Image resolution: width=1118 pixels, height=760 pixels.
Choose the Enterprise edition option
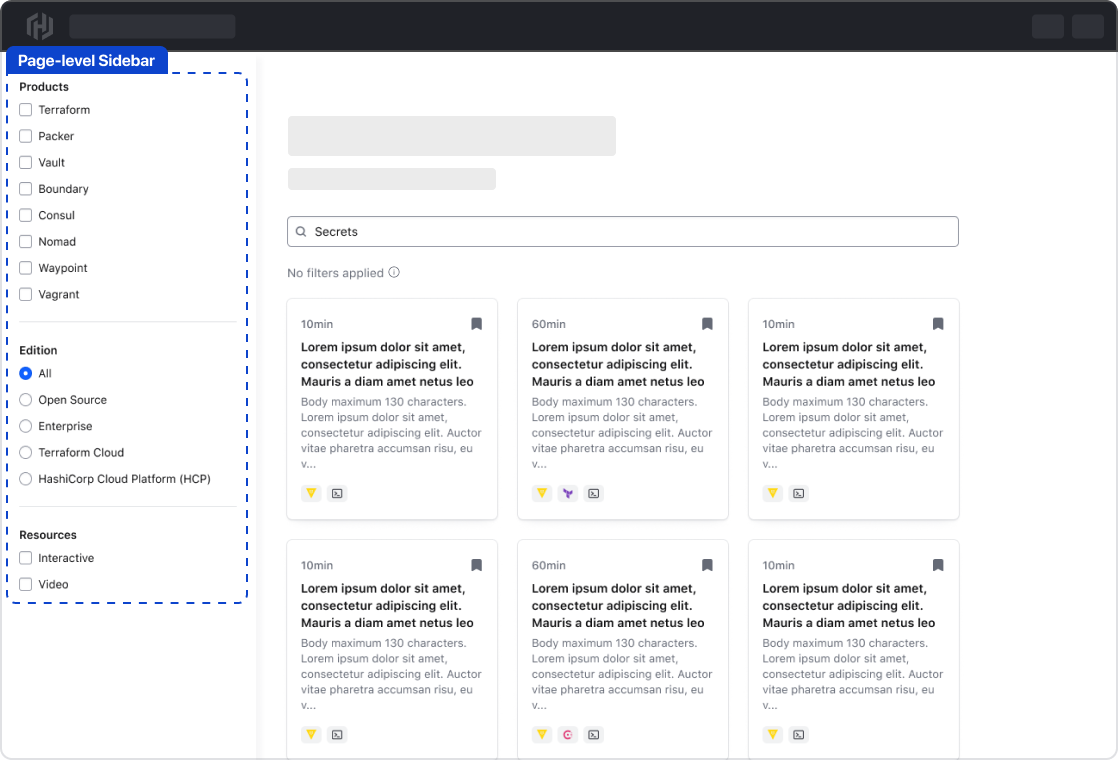point(26,426)
